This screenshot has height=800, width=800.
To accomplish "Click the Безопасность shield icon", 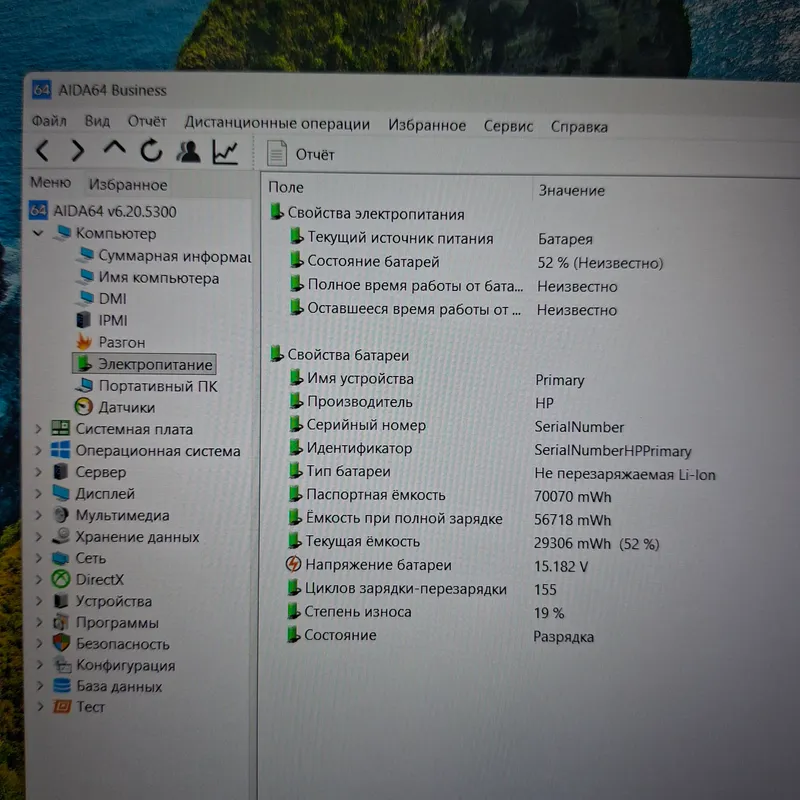I will (61, 643).
